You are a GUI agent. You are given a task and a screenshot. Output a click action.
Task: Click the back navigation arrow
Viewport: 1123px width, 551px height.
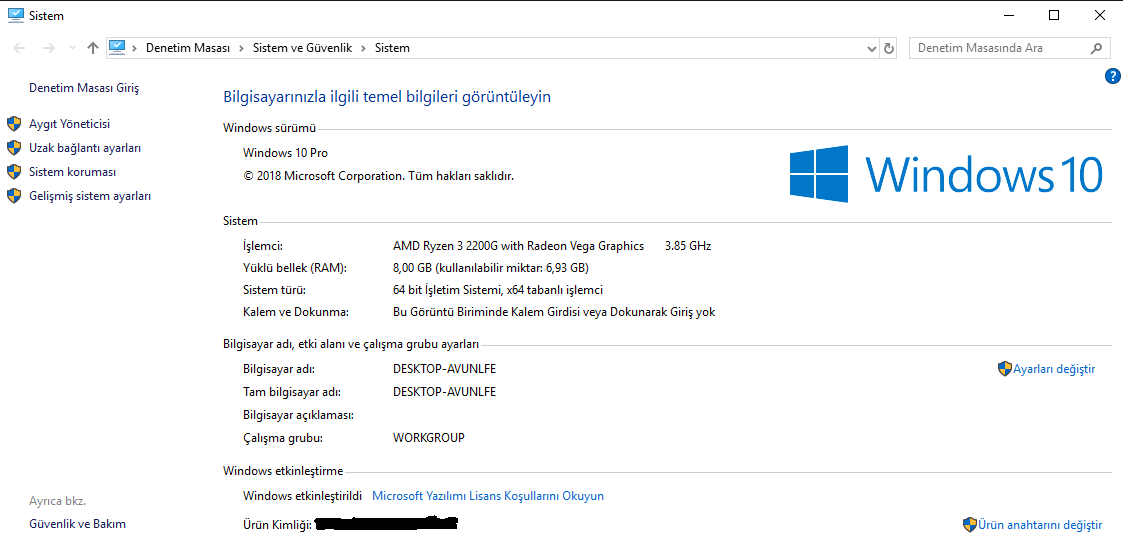point(20,48)
